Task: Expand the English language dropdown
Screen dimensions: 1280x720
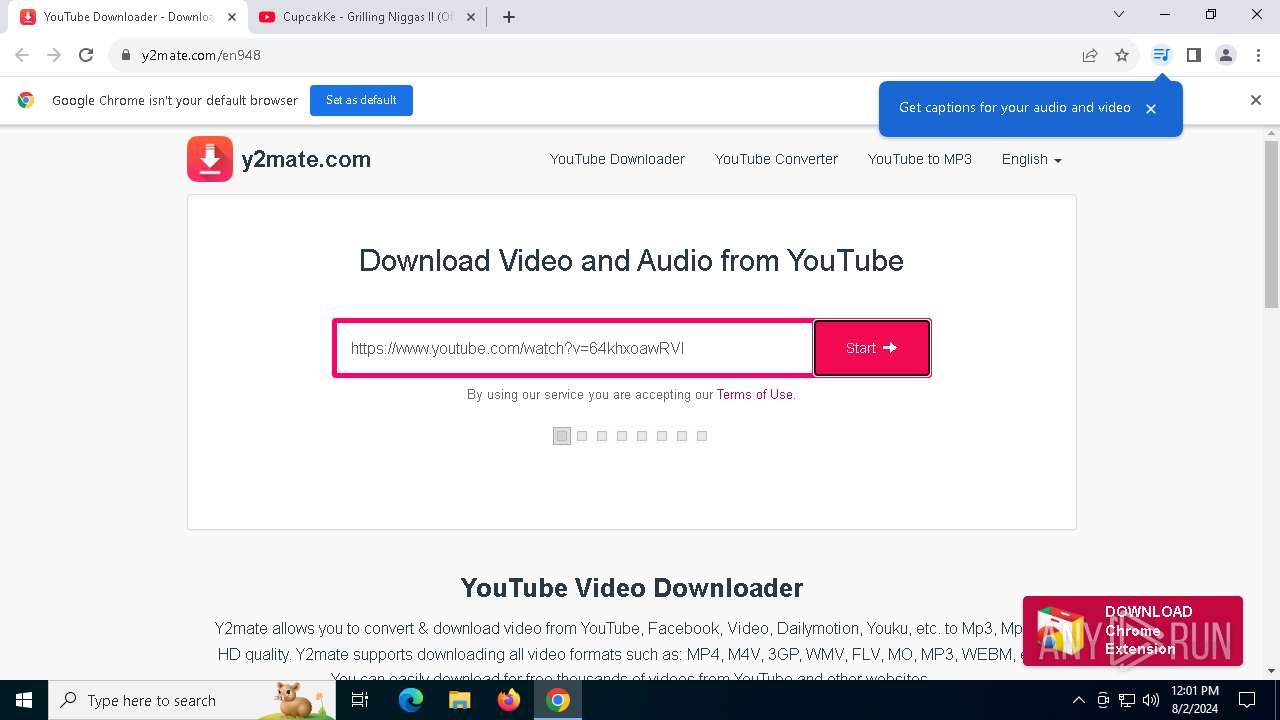Action: [x=1031, y=159]
